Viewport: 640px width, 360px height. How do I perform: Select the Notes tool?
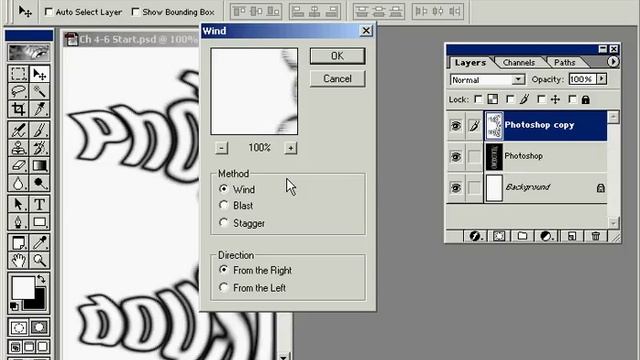pyautogui.click(x=18, y=242)
